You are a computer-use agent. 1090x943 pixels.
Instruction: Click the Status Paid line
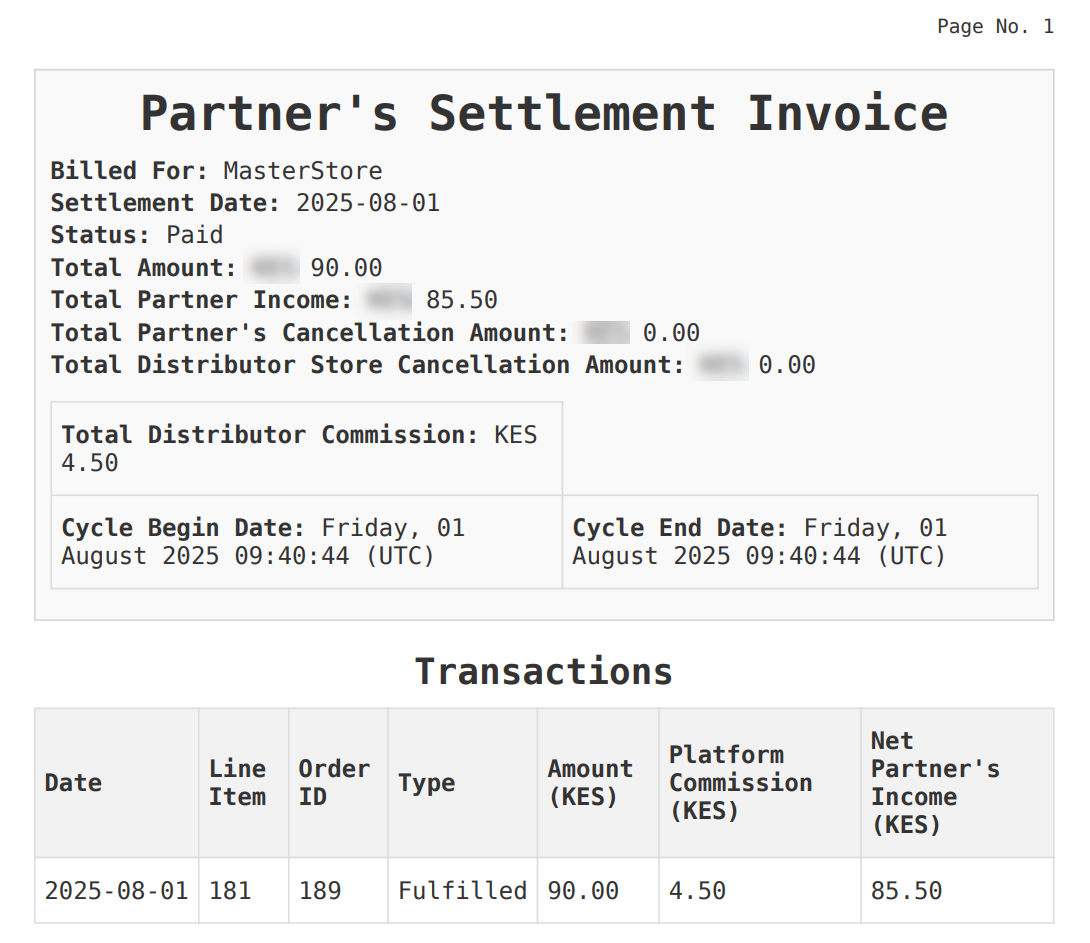point(137,235)
